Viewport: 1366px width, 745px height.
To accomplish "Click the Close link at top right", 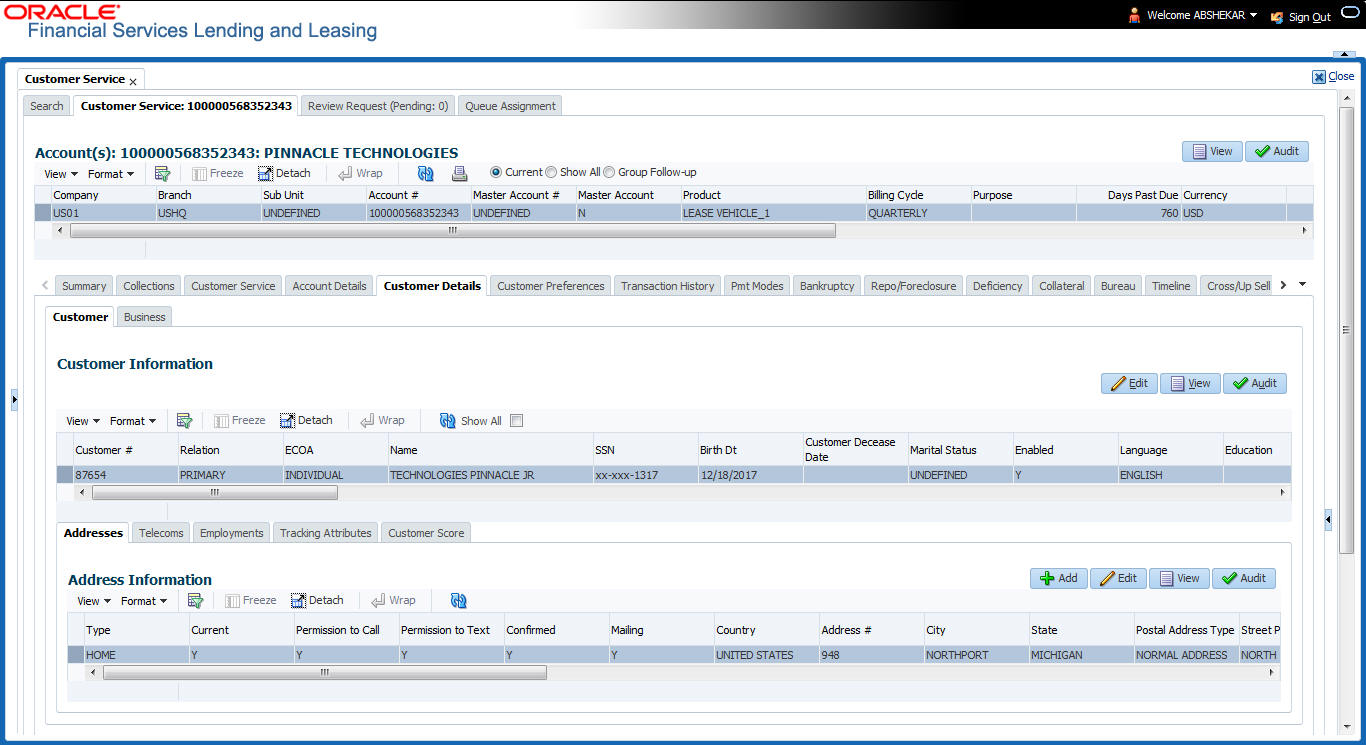I will pos(1341,76).
